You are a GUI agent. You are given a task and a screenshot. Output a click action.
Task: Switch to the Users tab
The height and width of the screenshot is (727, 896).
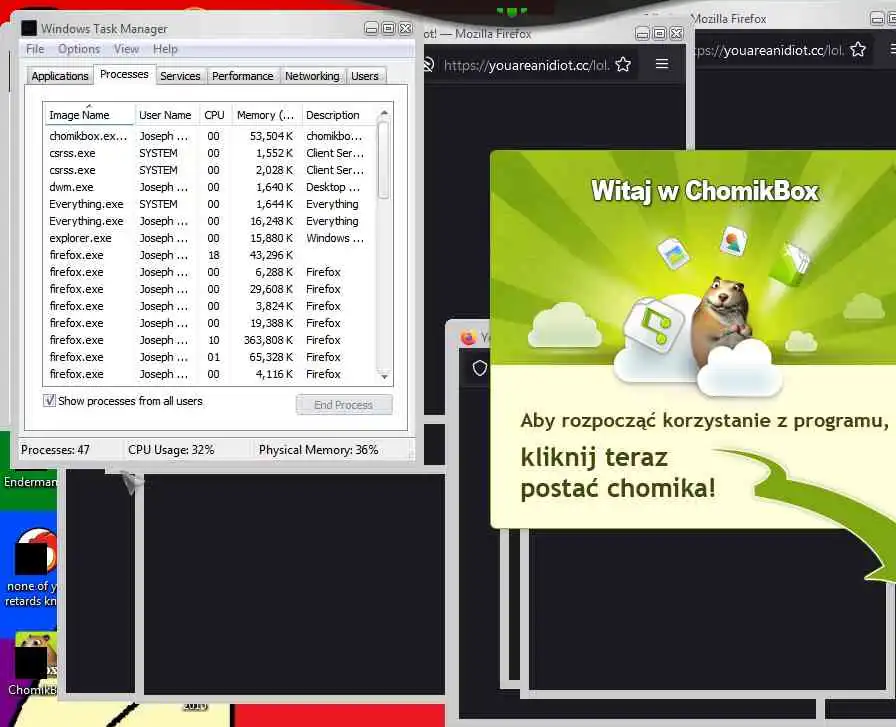click(x=365, y=76)
